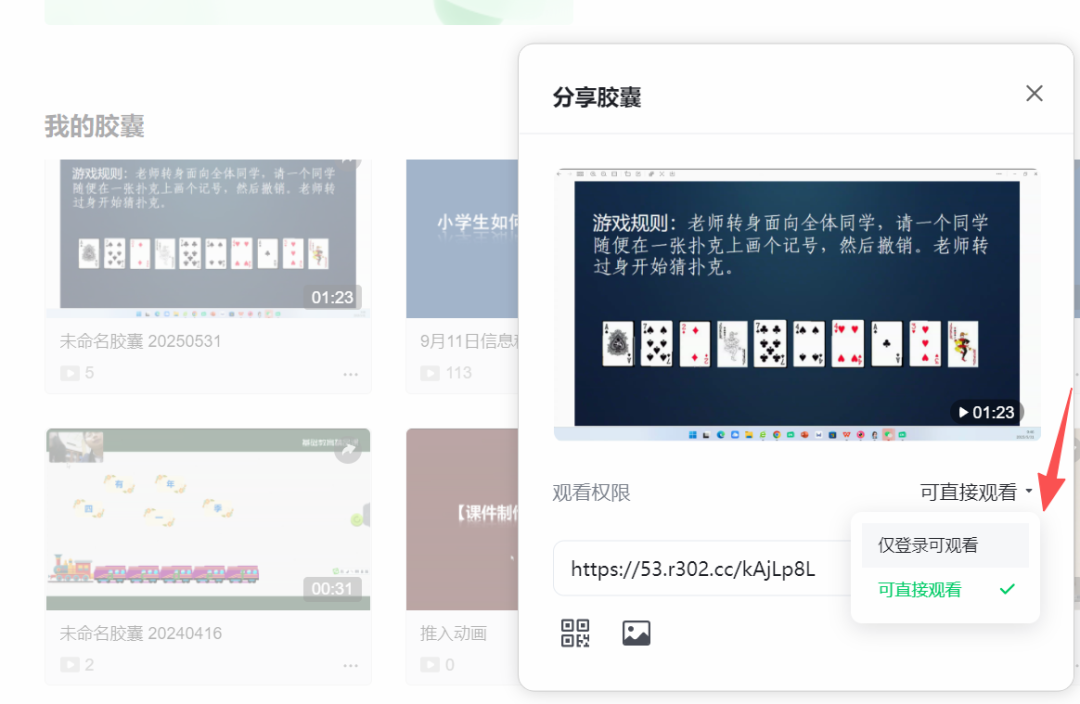Click share arrow on 未命名胶囊 20240416 thumbnail
This screenshot has height=704, width=1080.
pyautogui.click(x=349, y=452)
